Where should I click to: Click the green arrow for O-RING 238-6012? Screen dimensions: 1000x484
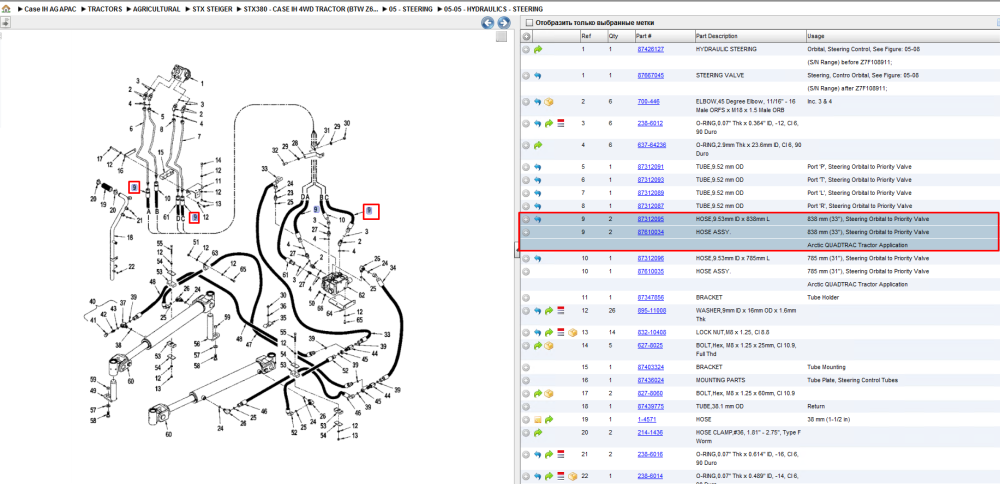[548, 123]
